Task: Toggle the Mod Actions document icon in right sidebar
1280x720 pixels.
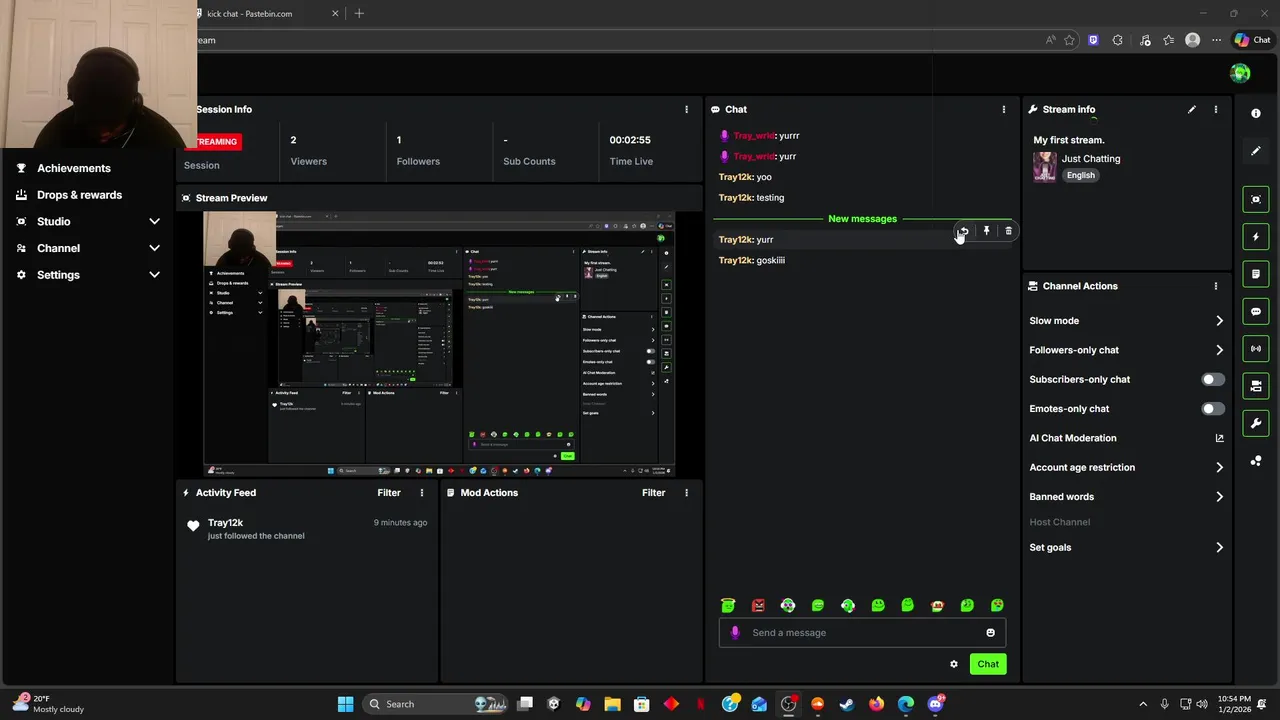Action: click(x=1256, y=274)
